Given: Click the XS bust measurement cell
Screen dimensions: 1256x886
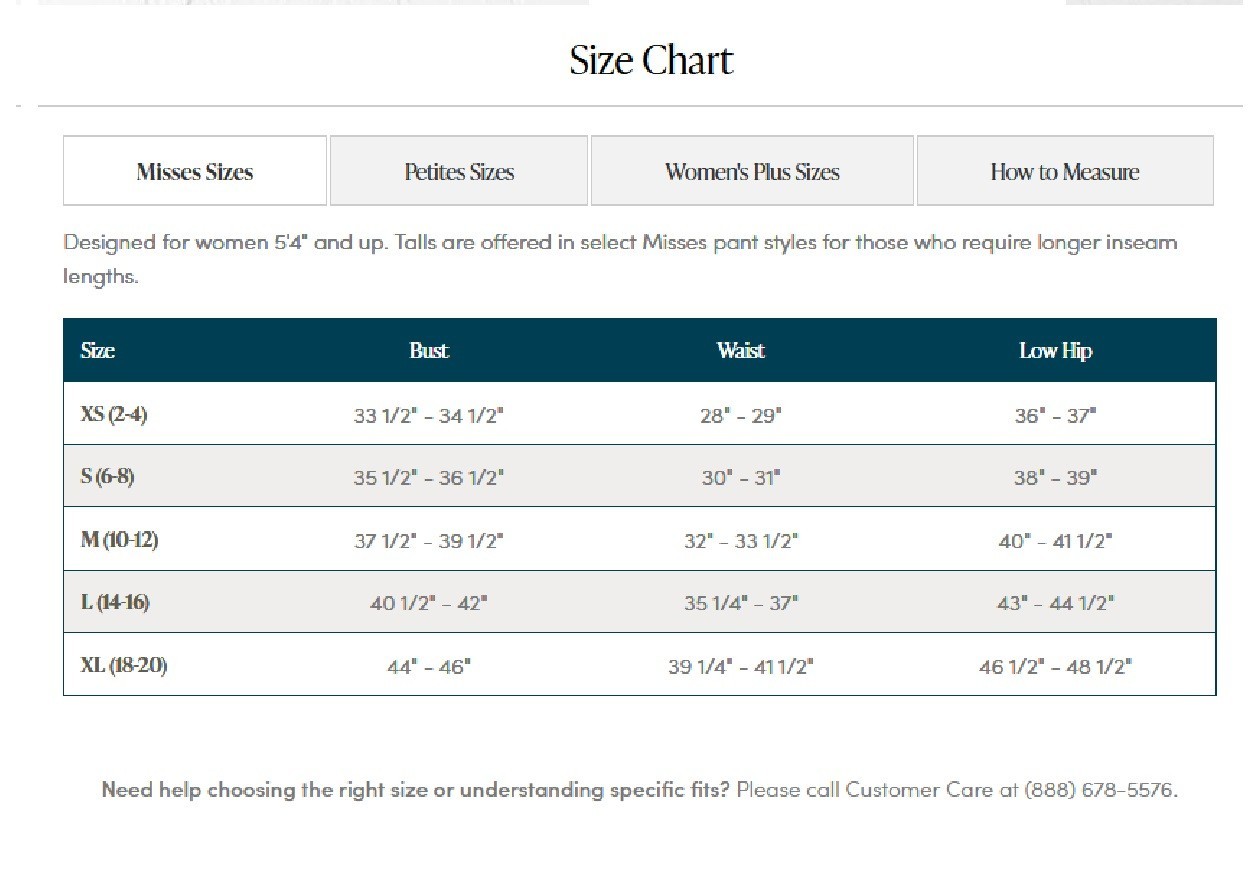Looking at the screenshot, I should coord(428,416).
